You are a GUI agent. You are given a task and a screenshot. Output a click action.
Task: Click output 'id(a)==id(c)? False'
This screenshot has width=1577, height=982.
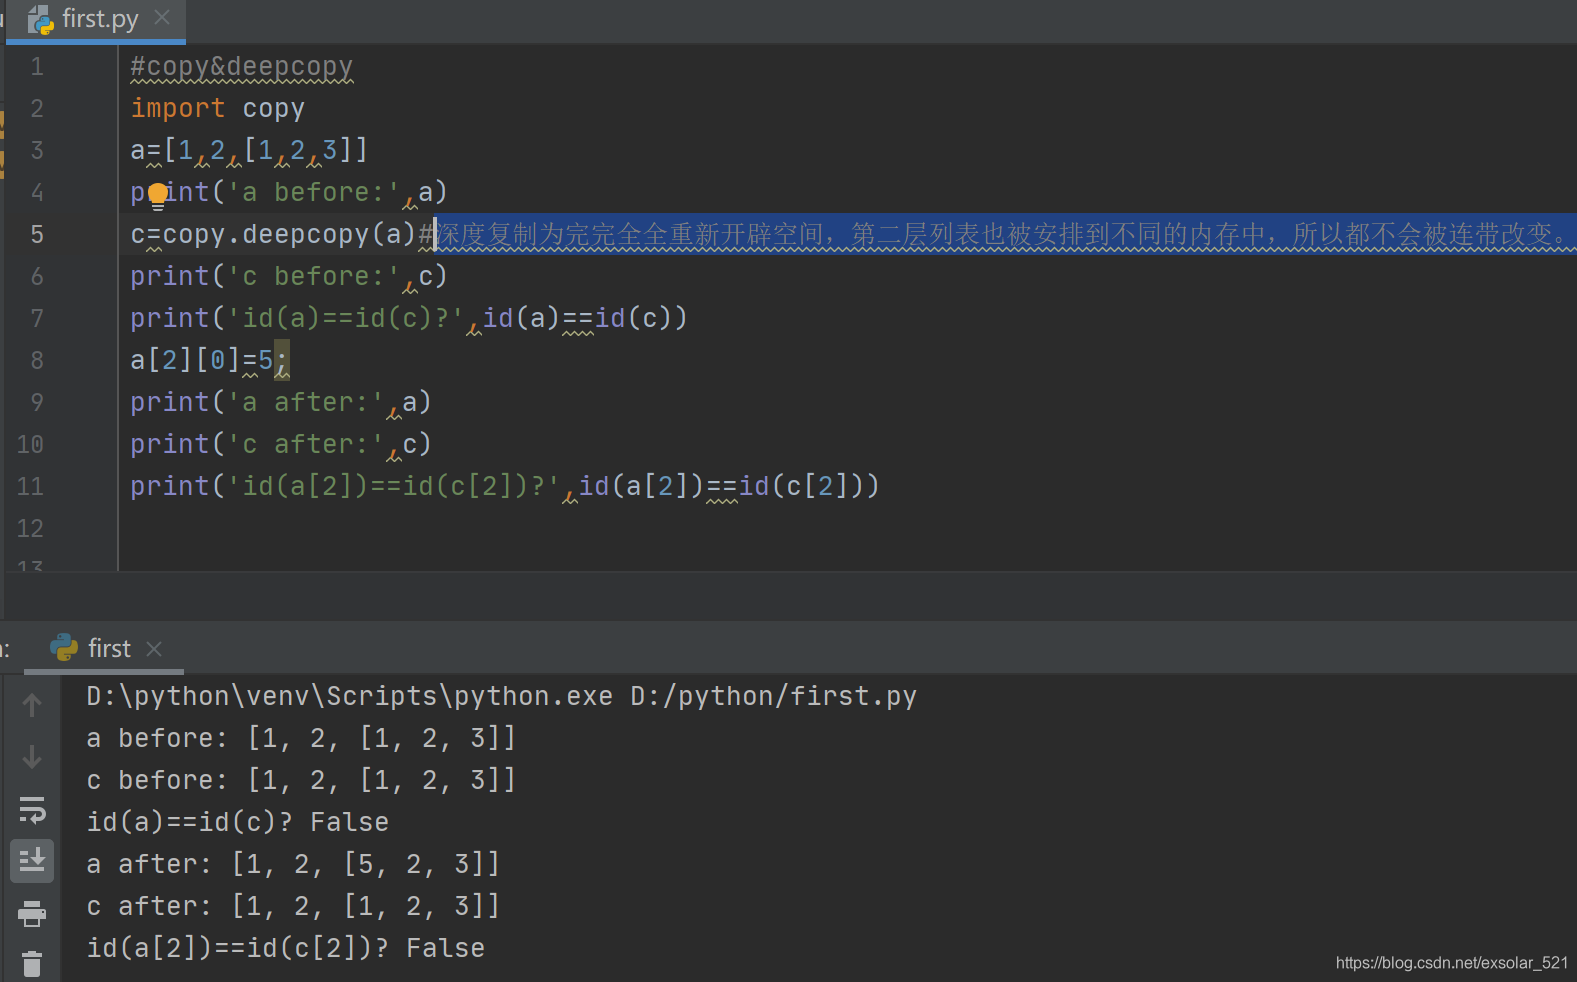click(x=237, y=822)
